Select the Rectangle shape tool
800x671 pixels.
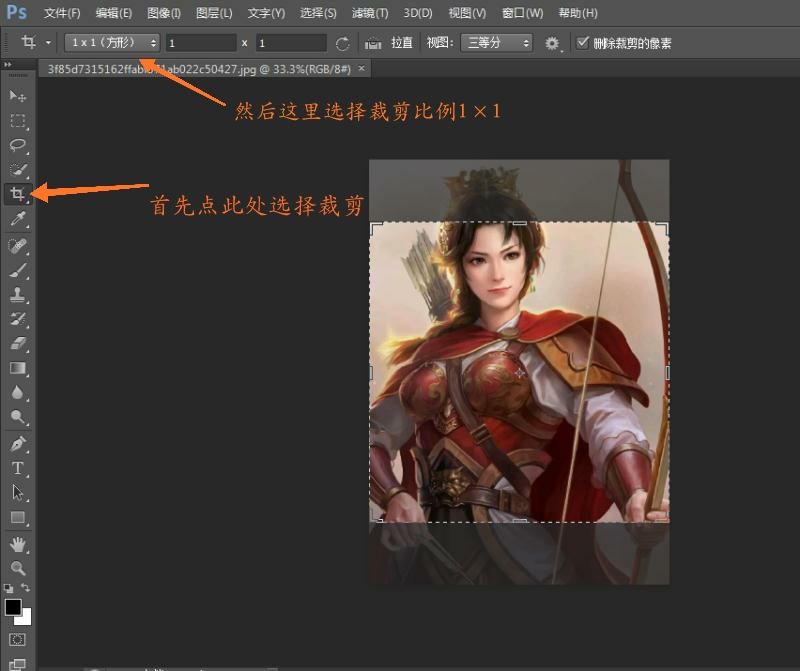pos(17,517)
